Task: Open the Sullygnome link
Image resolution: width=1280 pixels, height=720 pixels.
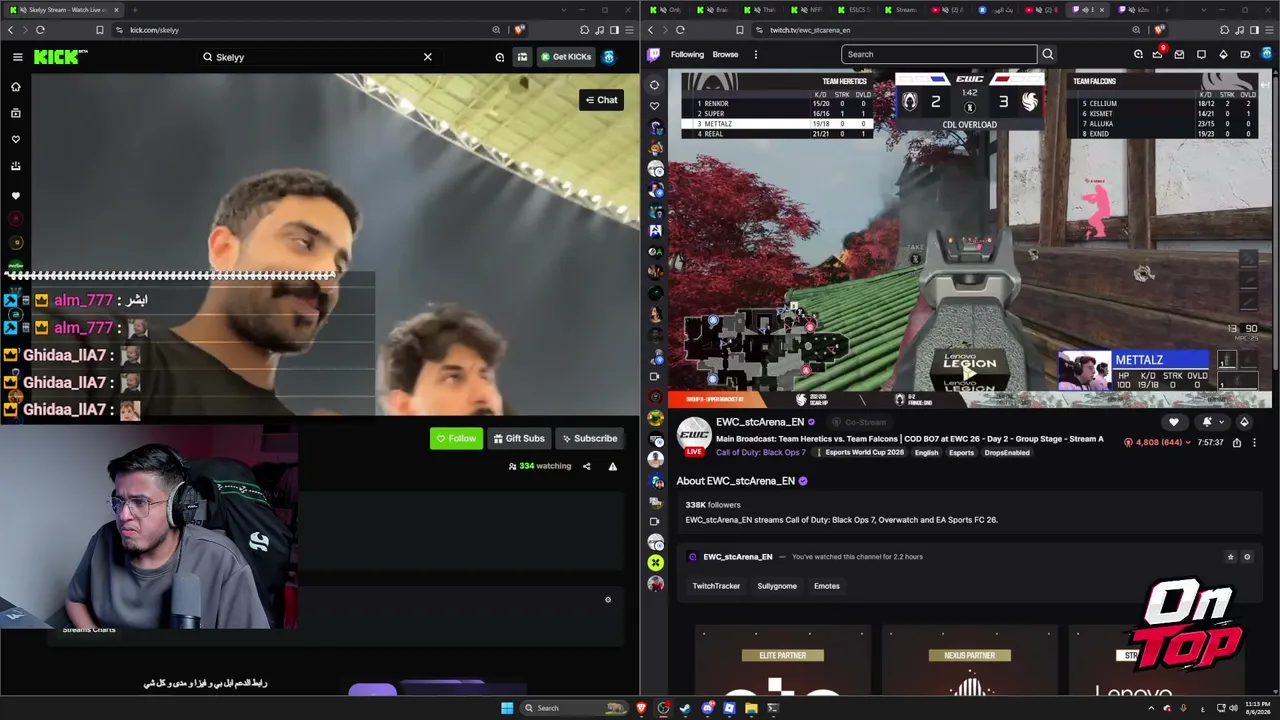Action: tap(777, 586)
